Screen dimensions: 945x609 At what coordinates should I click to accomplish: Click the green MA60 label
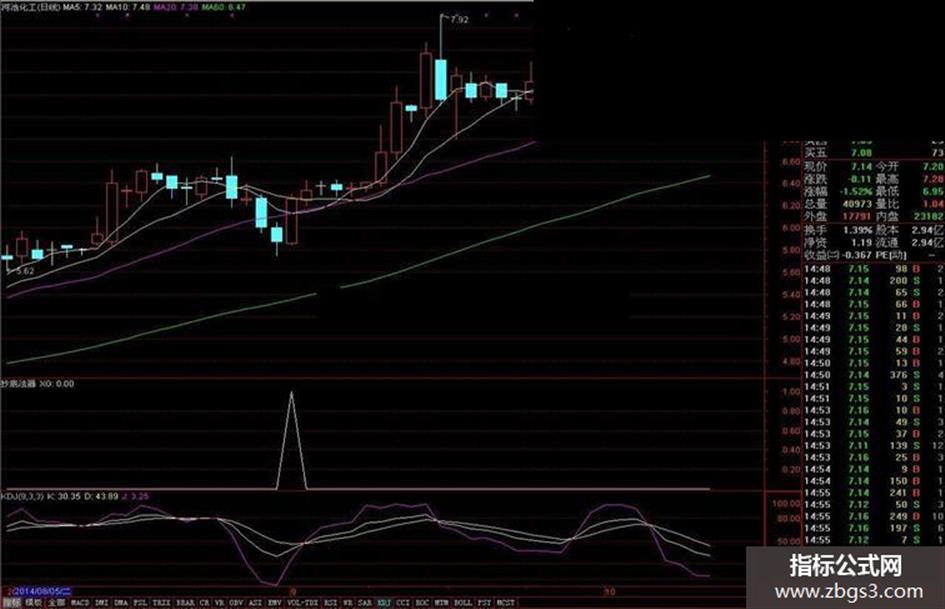tap(224, 7)
